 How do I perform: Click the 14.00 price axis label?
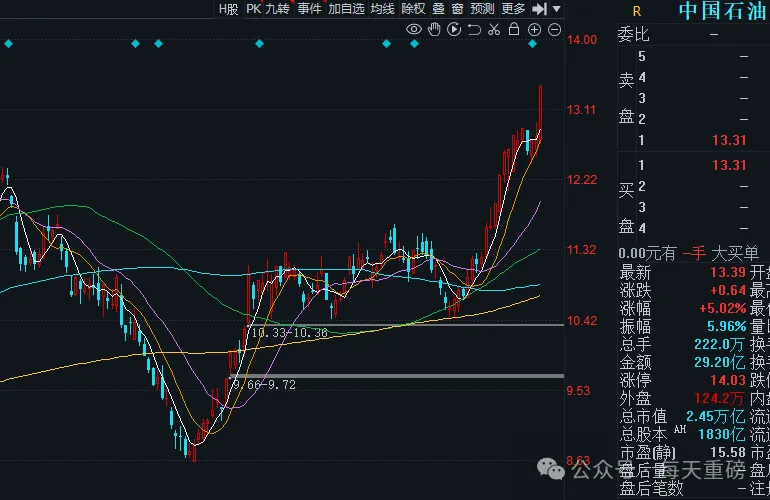click(x=582, y=40)
